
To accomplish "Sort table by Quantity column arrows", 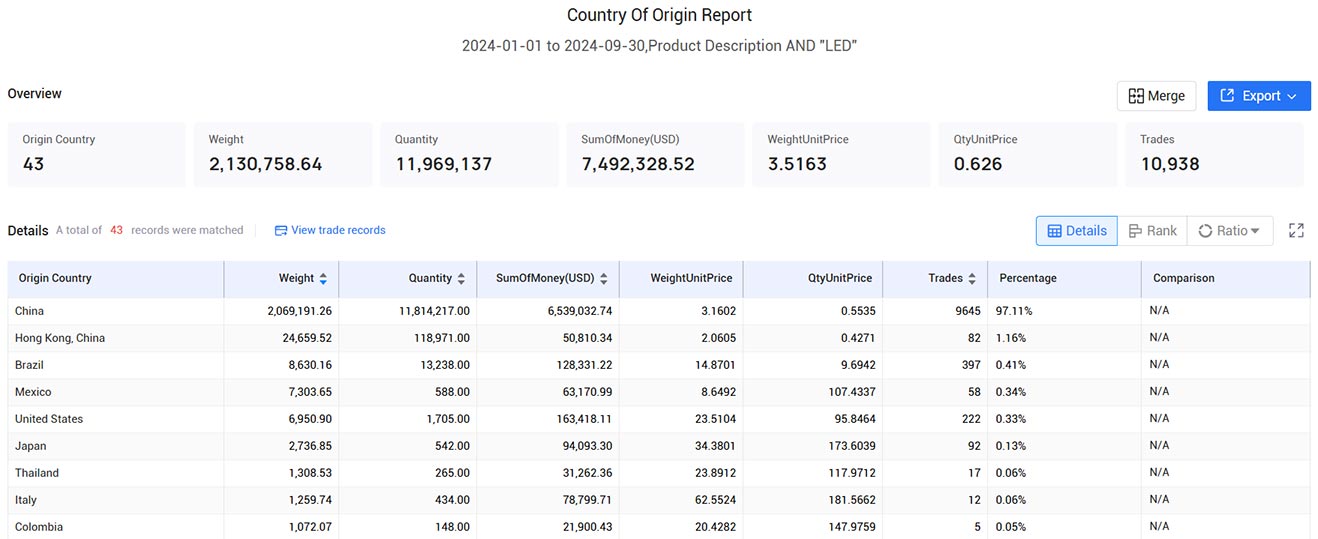I will coord(461,279).
